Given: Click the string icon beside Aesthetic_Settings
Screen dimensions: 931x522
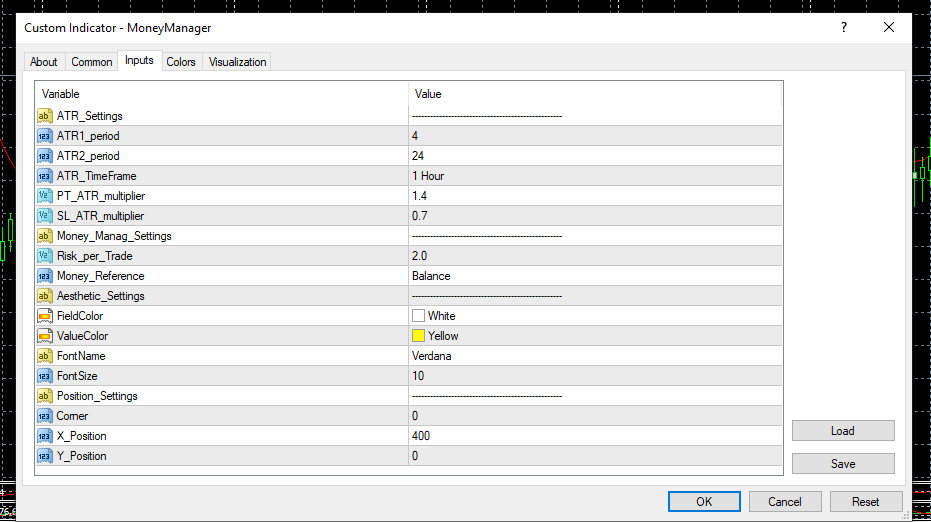Looking at the screenshot, I should [45, 296].
